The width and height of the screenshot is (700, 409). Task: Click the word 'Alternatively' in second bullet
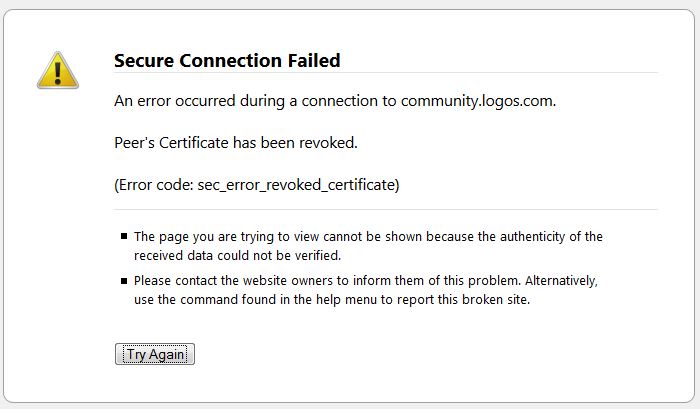pos(561,281)
